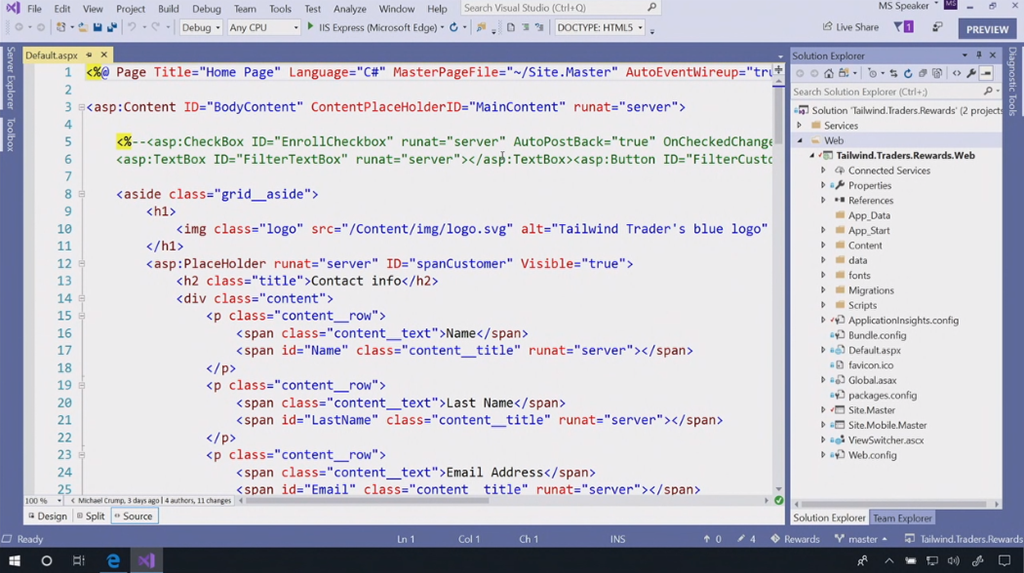Image resolution: width=1024 pixels, height=573 pixels.
Task: Click the View Code icon in Solution Explorer
Action: pyautogui.click(x=956, y=73)
